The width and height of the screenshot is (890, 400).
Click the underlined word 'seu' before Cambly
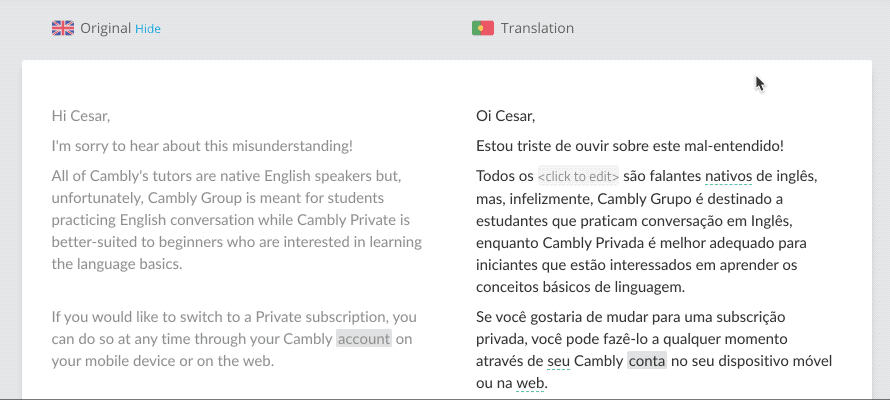click(x=559, y=361)
